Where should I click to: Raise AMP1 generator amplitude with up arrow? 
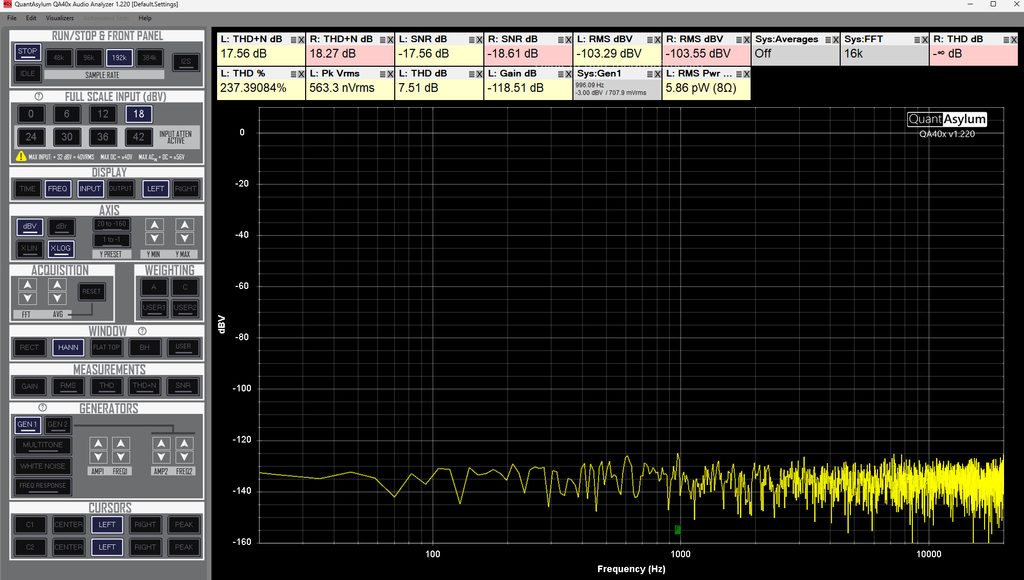(x=98, y=443)
